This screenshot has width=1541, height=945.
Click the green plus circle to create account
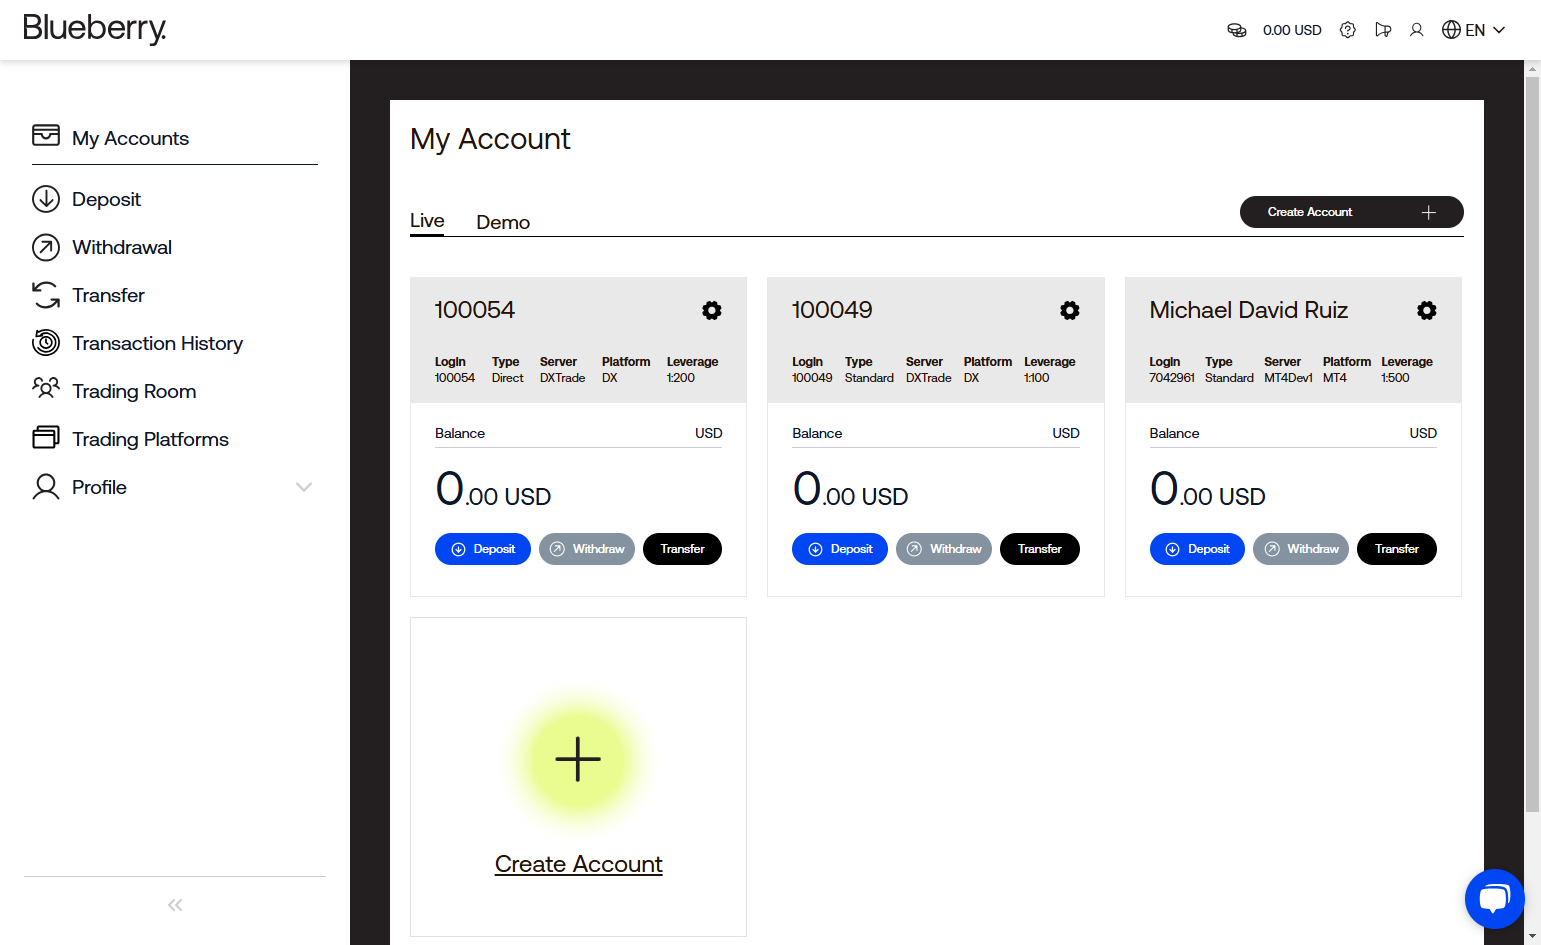pyautogui.click(x=578, y=759)
